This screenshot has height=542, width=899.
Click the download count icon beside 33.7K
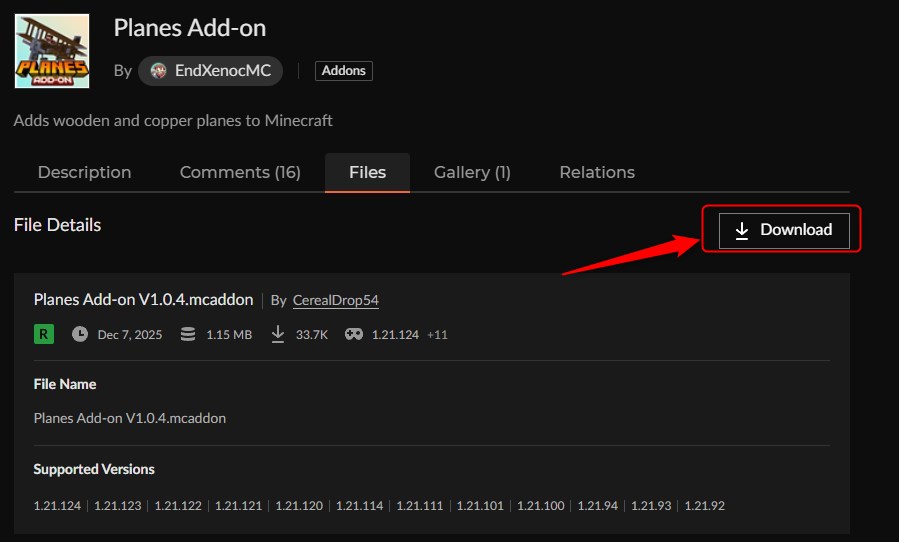pos(278,334)
